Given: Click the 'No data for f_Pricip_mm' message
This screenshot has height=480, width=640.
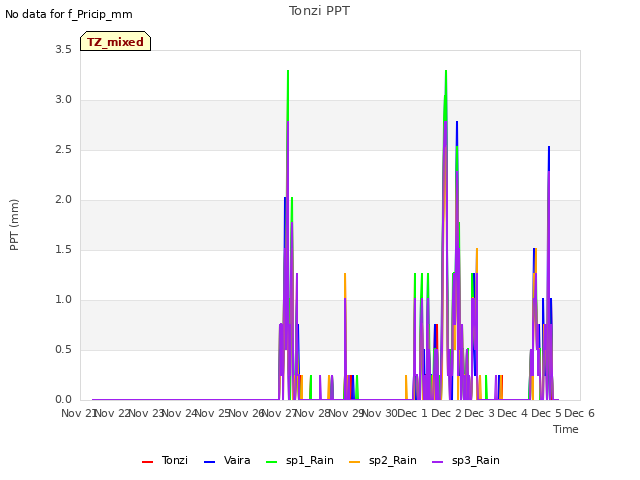Looking at the screenshot, I should 69,14.
